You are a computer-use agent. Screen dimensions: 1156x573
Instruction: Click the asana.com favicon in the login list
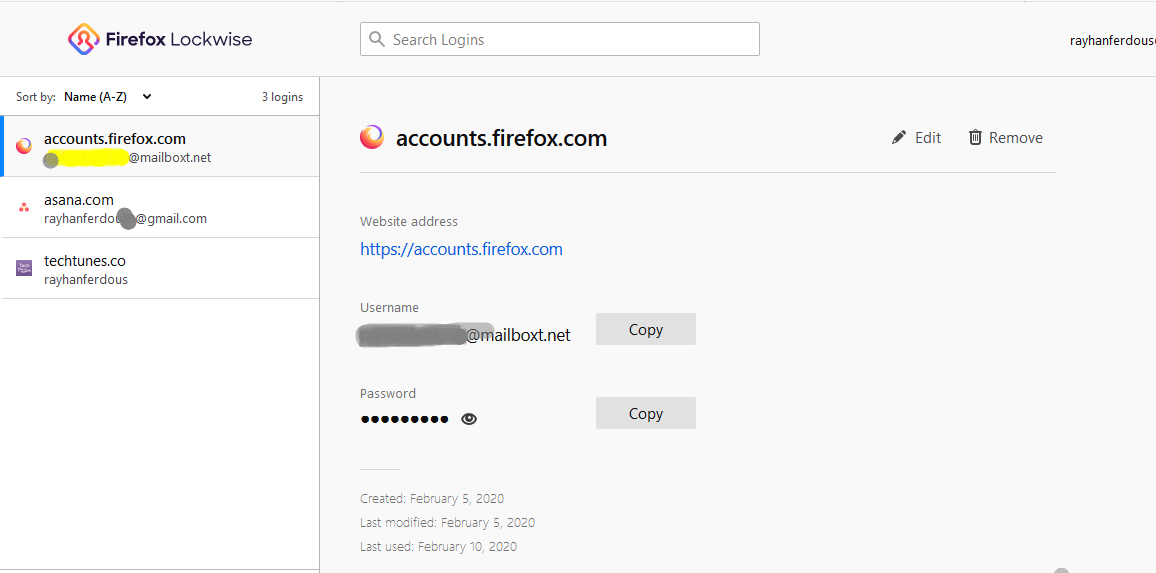(x=24, y=208)
